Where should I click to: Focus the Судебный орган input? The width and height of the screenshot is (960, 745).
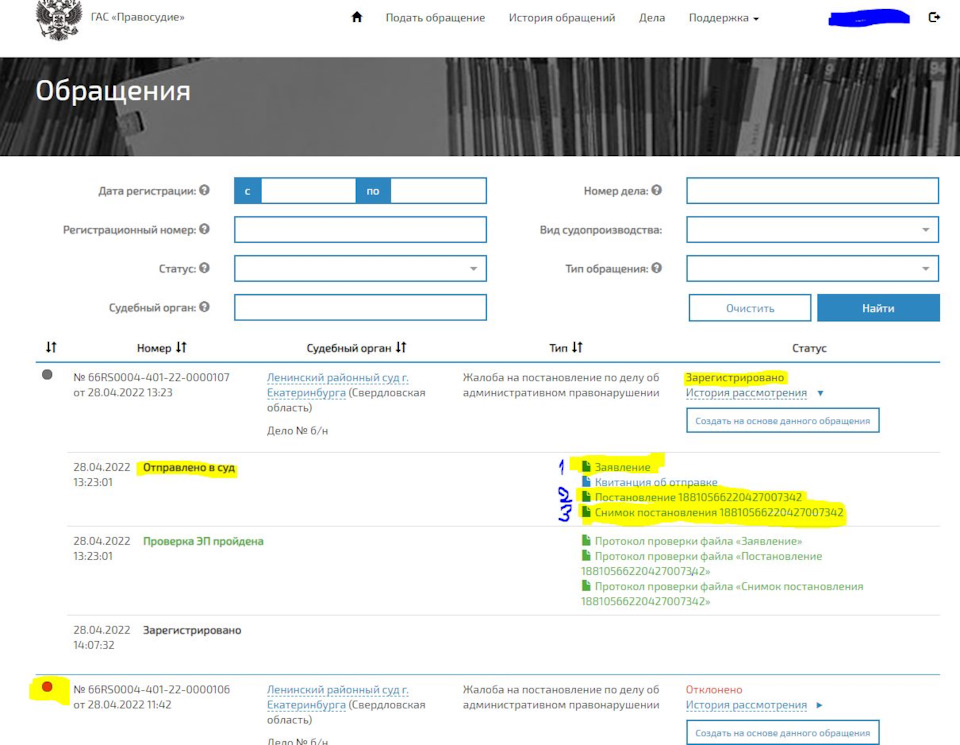pyautogui.click(x=360, y=307)
